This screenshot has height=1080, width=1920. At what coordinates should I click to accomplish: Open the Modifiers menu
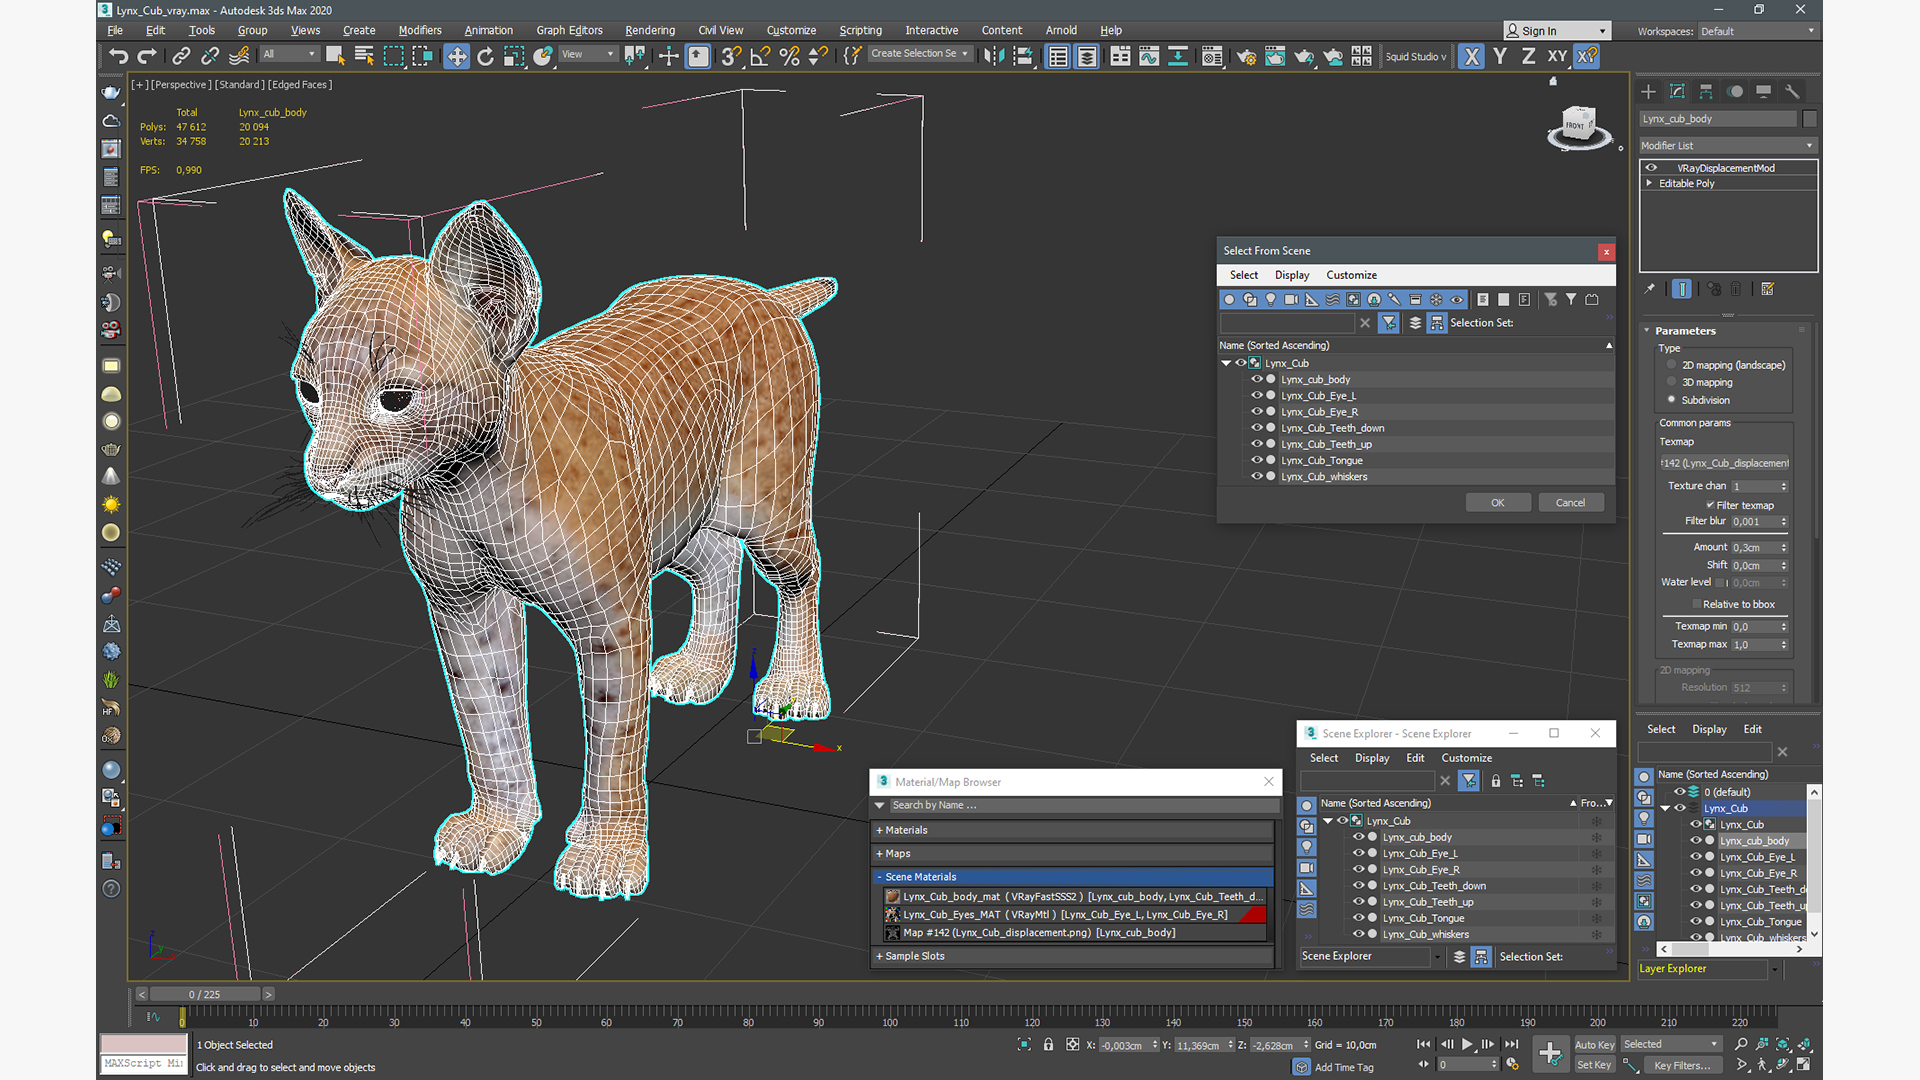pos(419,30)
